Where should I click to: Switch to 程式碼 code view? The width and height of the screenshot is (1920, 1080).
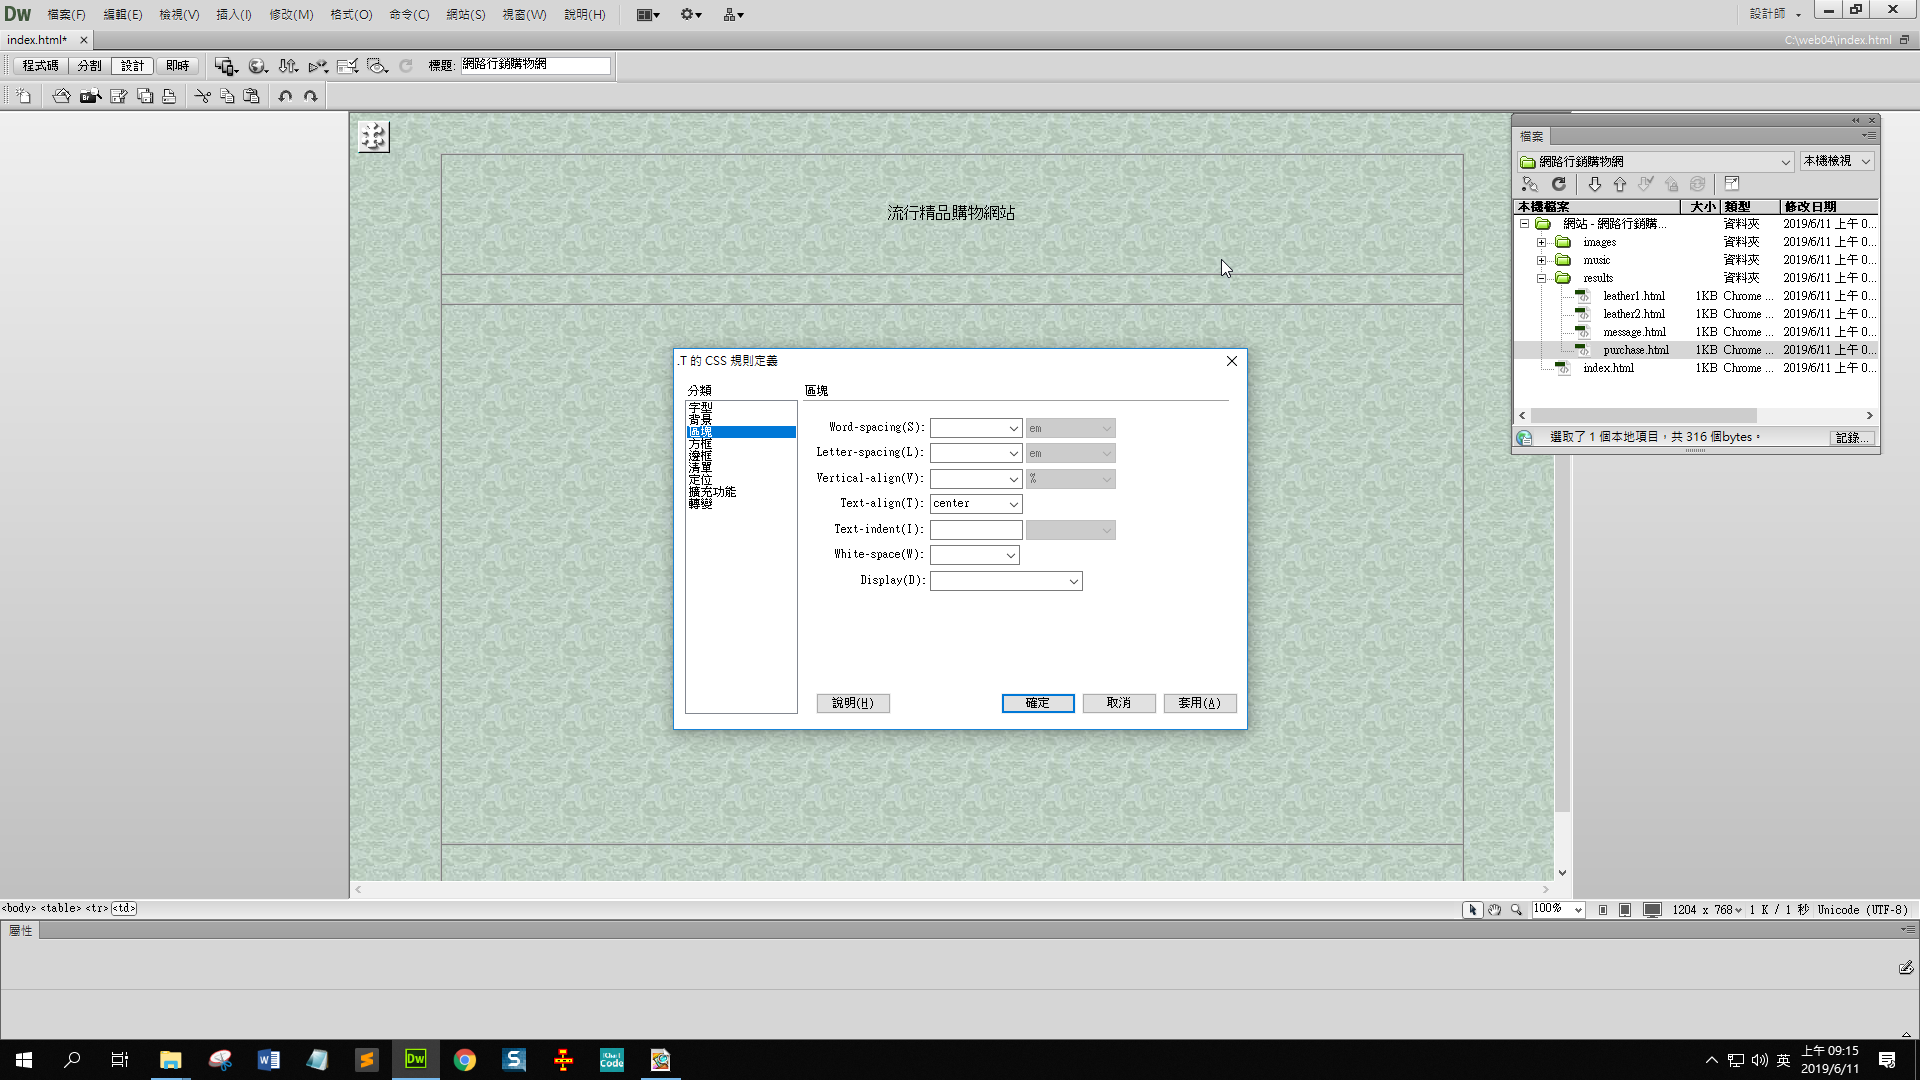pos(40,66)
